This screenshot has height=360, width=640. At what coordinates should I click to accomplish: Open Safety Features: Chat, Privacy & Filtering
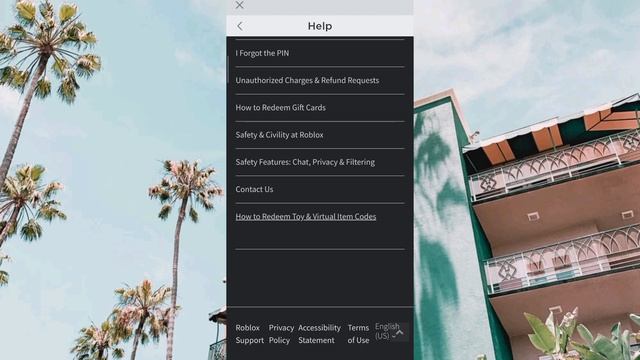tap(305, 162)
